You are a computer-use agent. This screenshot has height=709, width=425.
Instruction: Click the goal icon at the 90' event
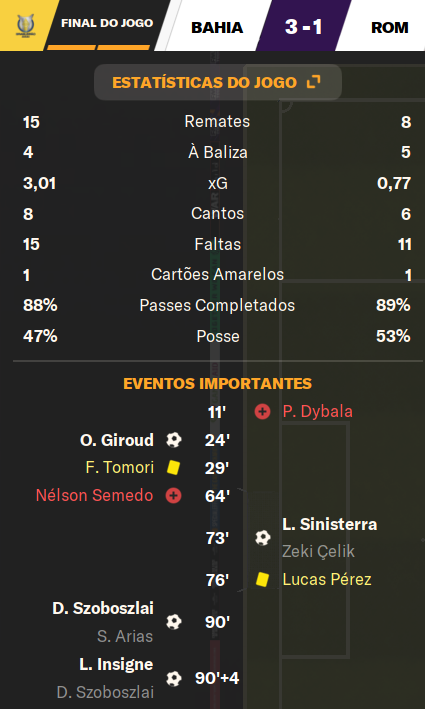[174, 622]
